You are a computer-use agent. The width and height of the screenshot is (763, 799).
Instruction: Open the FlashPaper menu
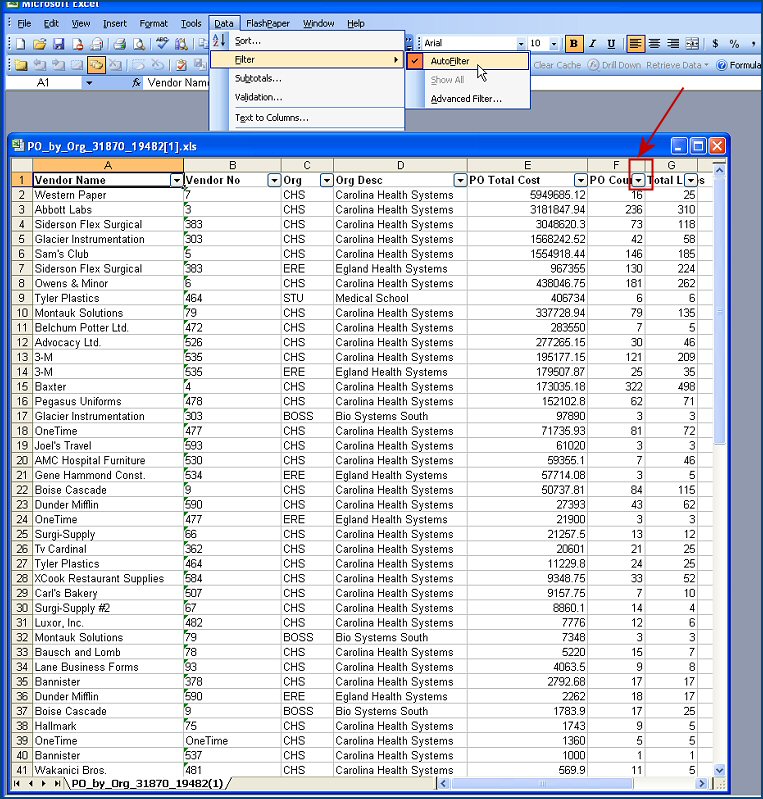pyautogui.click(x=267, y=23)
